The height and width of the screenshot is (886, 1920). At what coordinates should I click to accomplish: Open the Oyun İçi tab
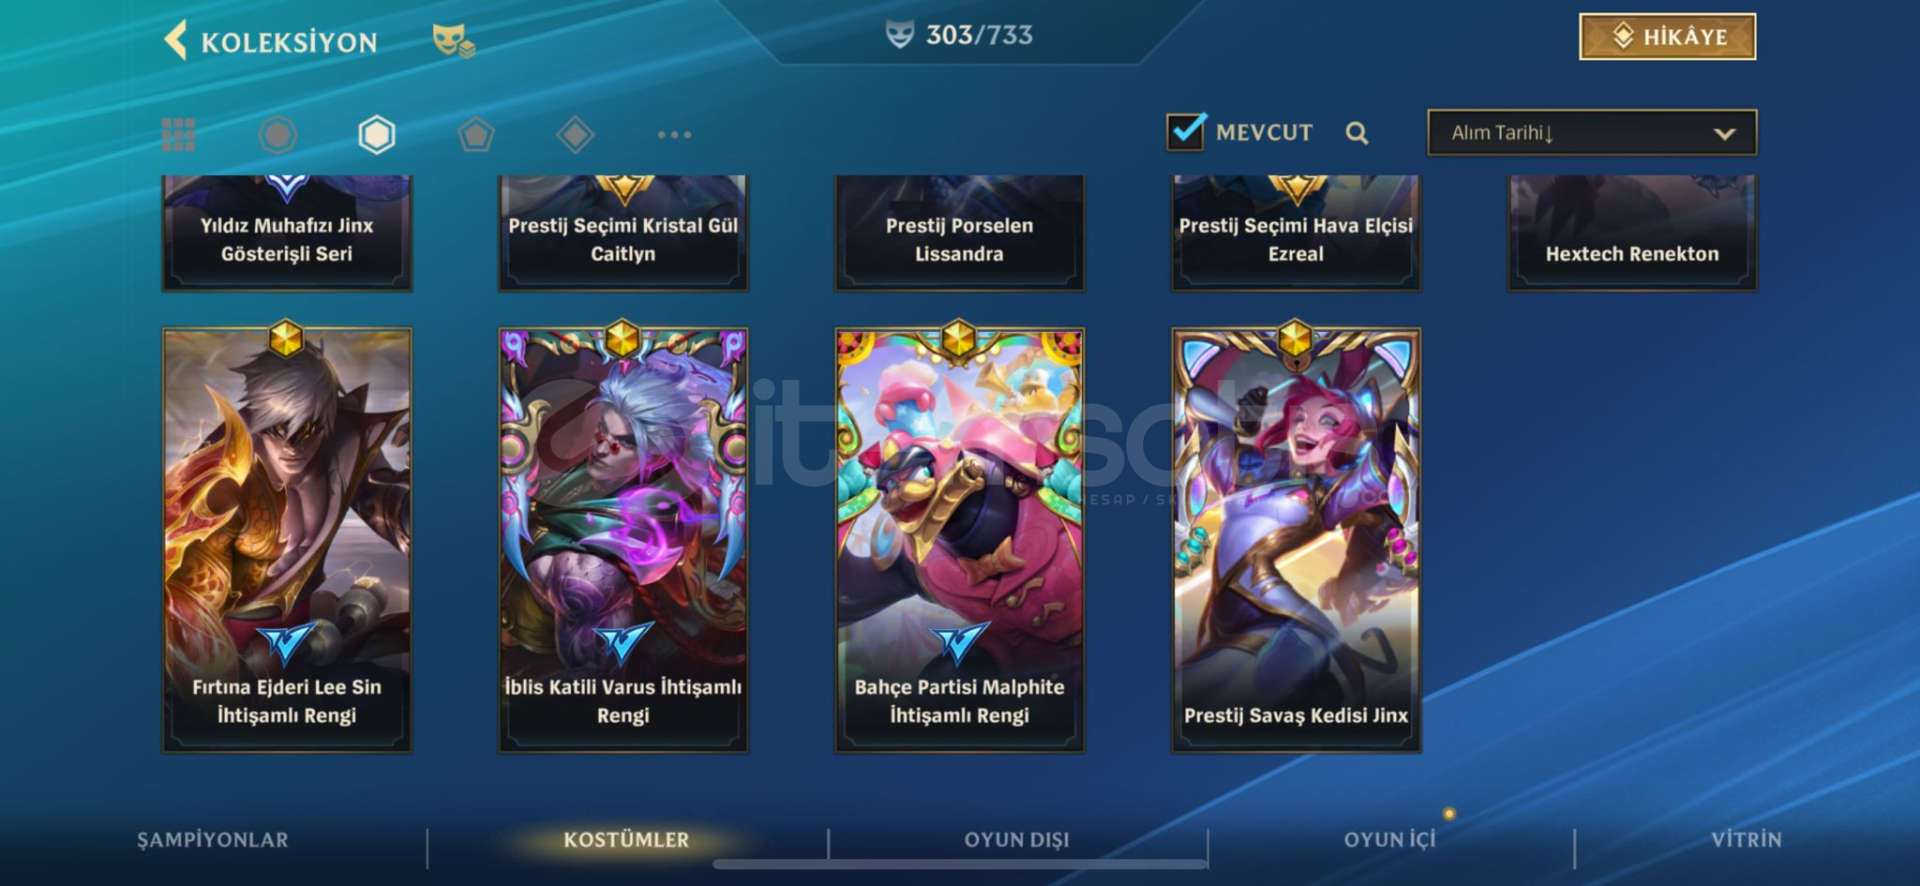coord(1390,840)
